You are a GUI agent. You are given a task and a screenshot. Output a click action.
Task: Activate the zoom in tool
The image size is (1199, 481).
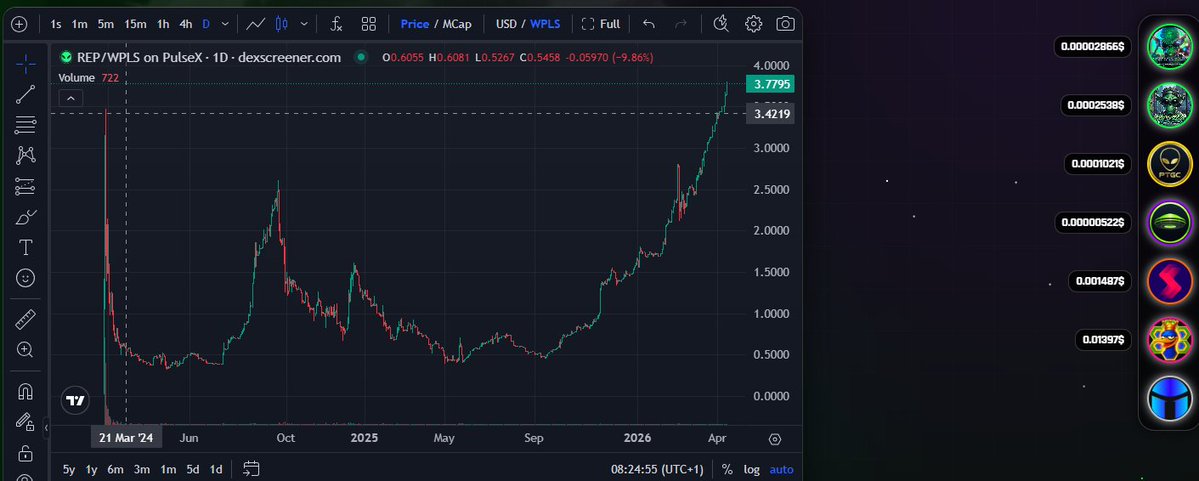(25, 349)
